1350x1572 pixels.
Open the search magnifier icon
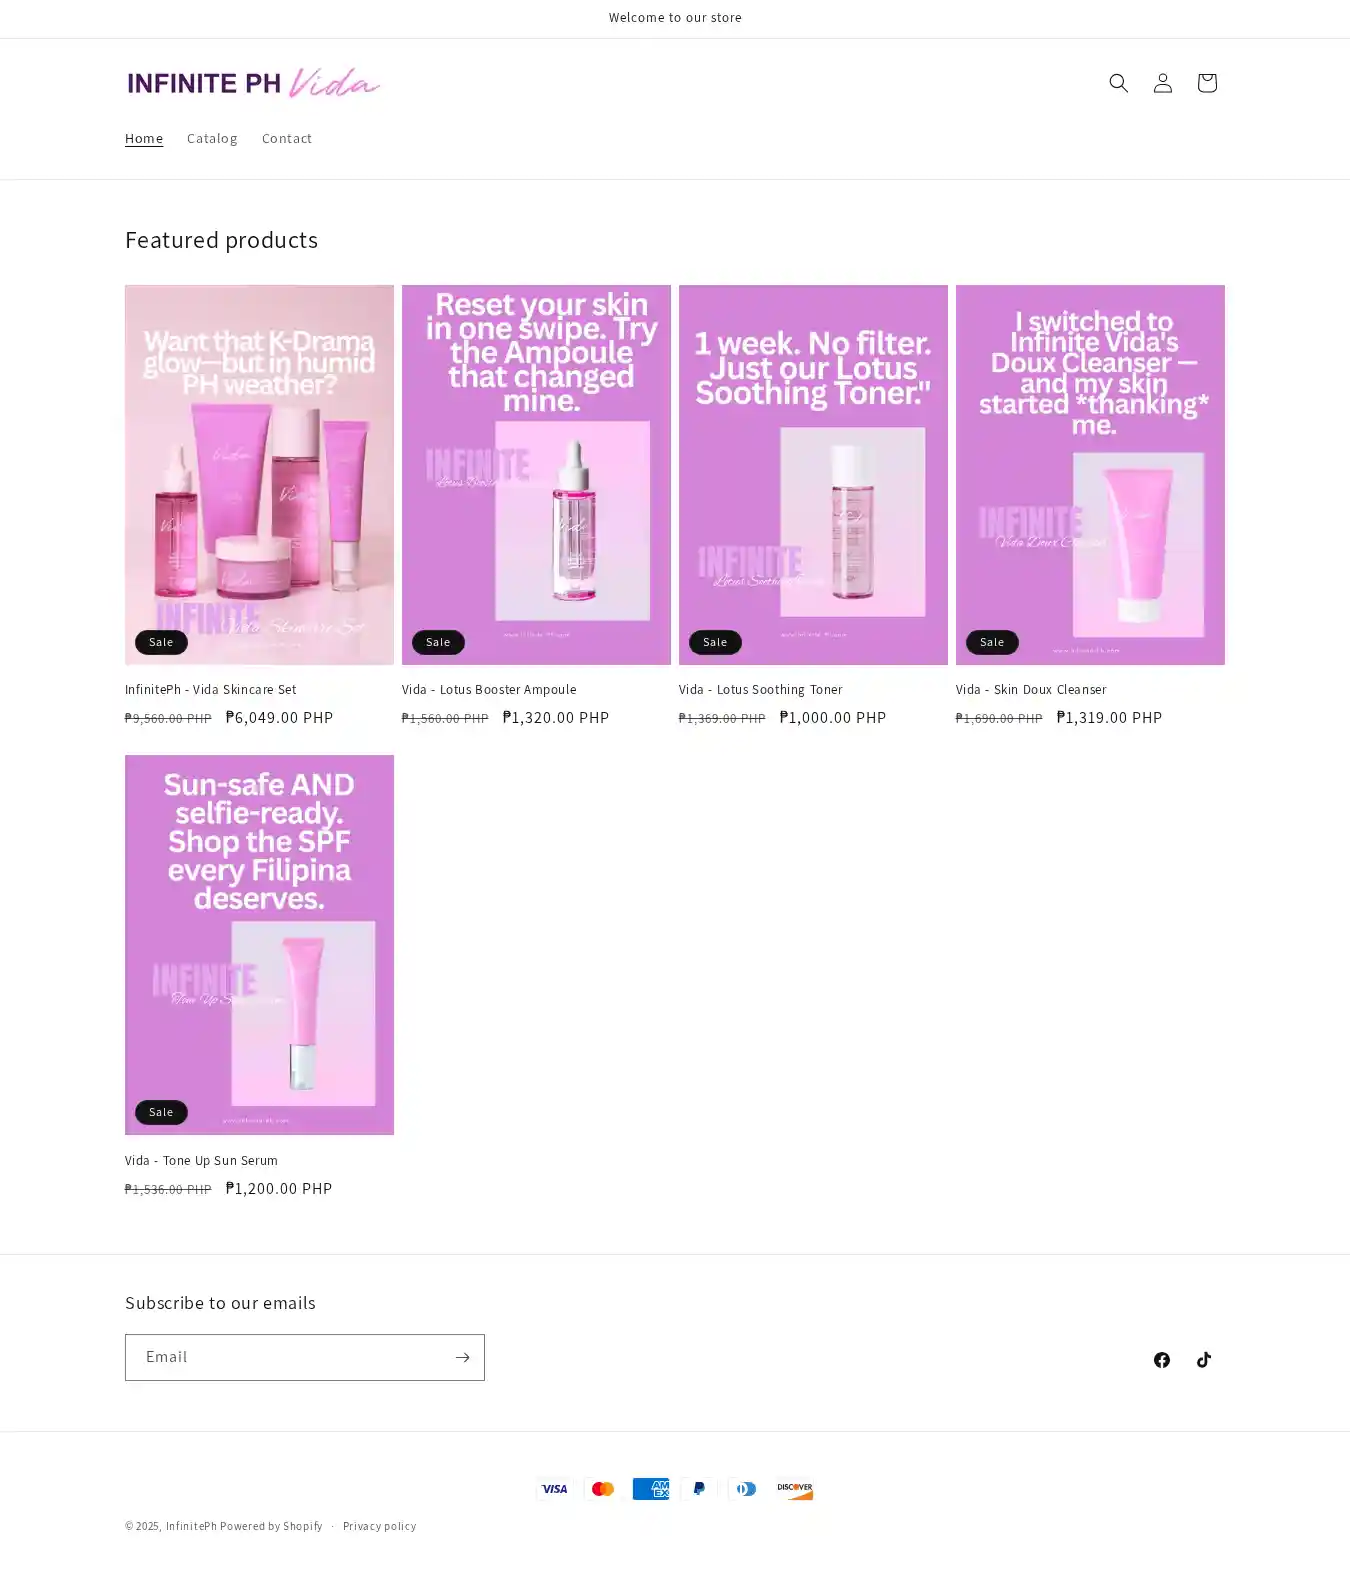pyautogui.click(x=1118, y=83)
